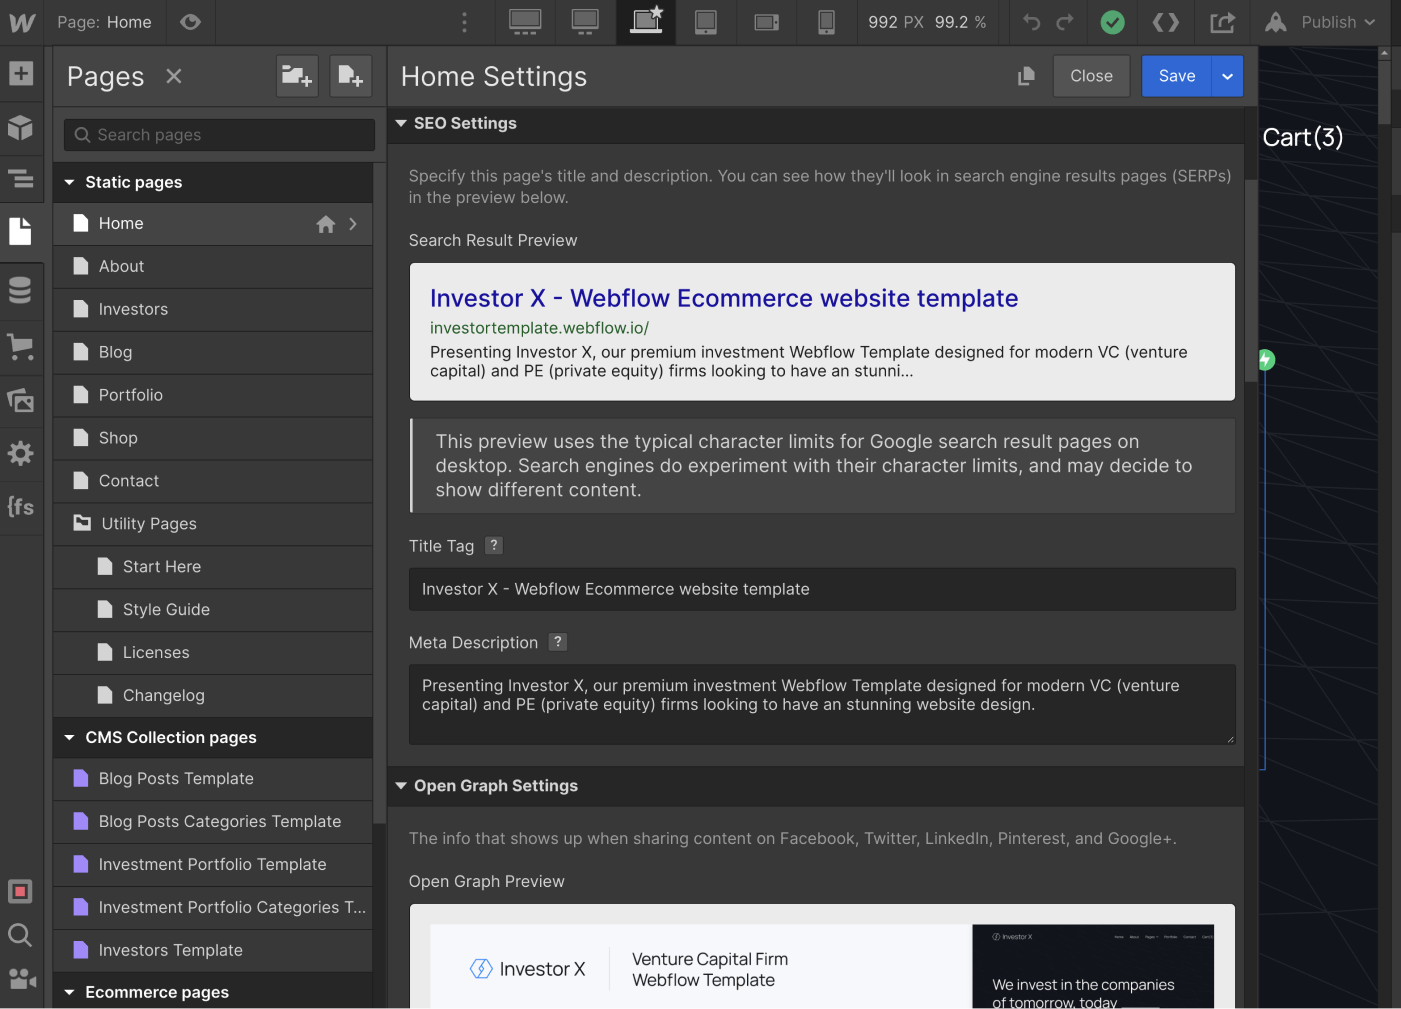Switch to the tablet breakpoint preview

(x=706, y=21)
